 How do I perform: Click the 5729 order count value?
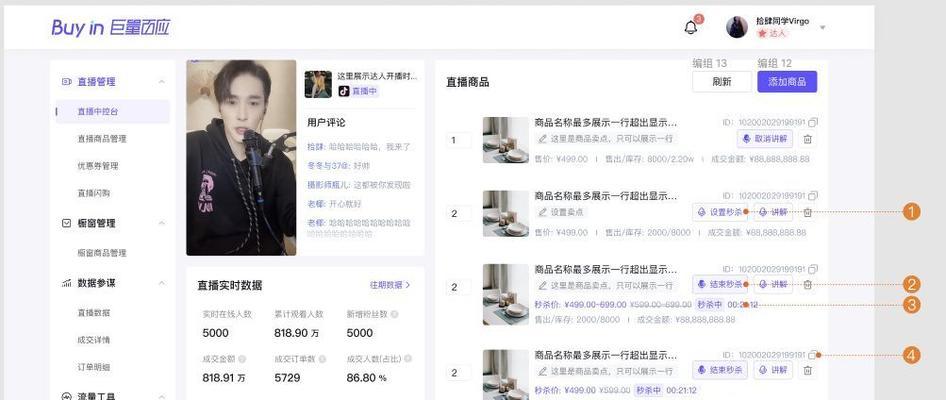(287, 378)
